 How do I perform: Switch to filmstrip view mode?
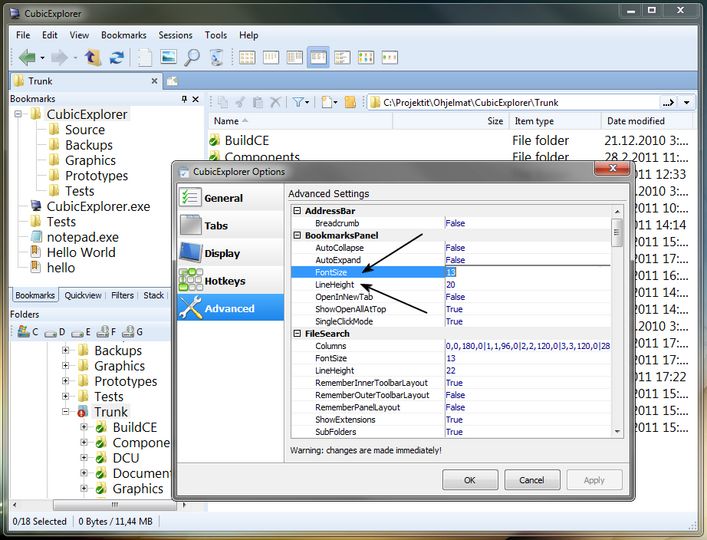tap(390, 58)
